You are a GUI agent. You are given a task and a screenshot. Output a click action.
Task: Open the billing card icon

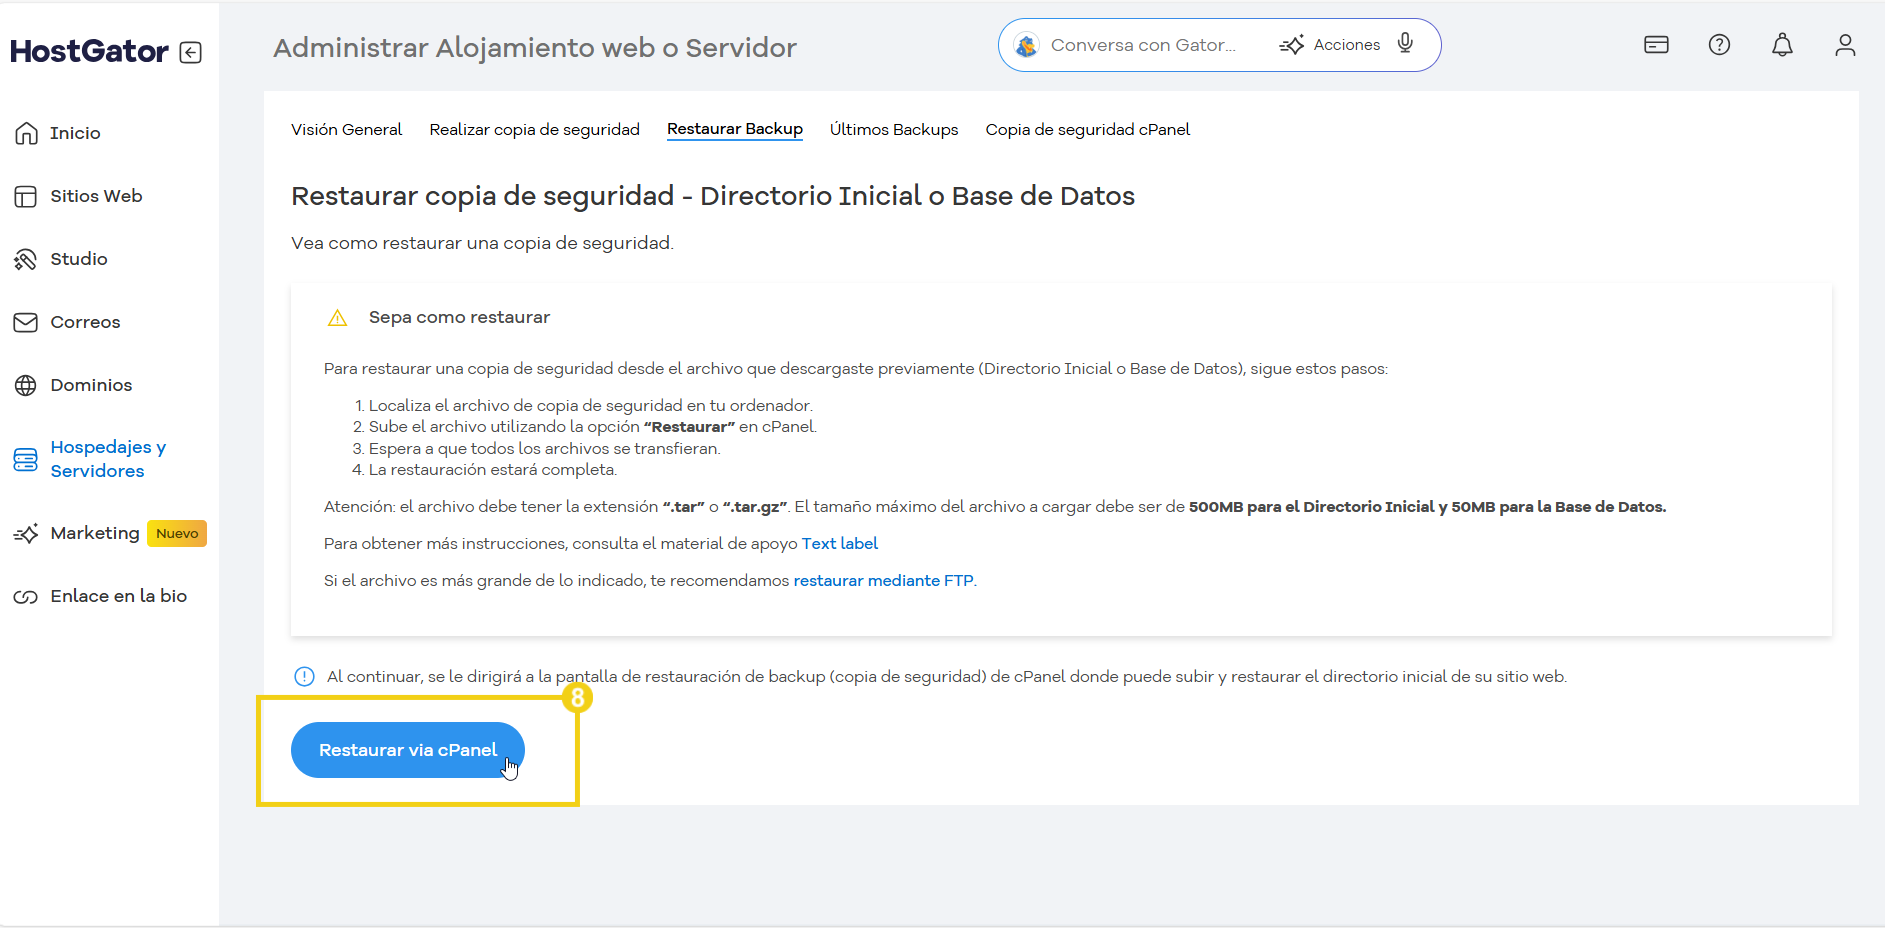tap(1656, 44)
